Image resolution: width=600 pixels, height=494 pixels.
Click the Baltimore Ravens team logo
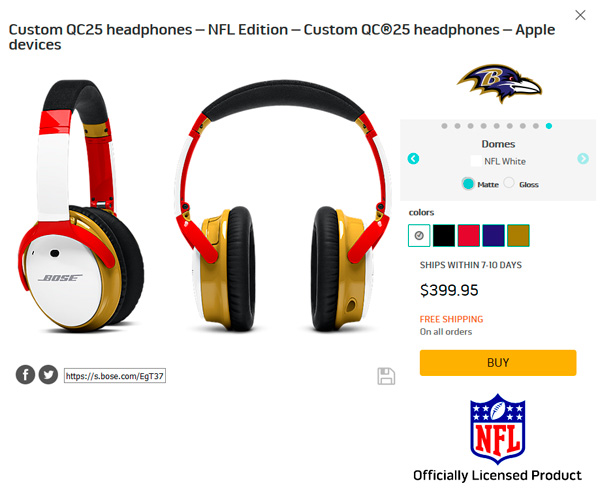[x=499, y=83]
